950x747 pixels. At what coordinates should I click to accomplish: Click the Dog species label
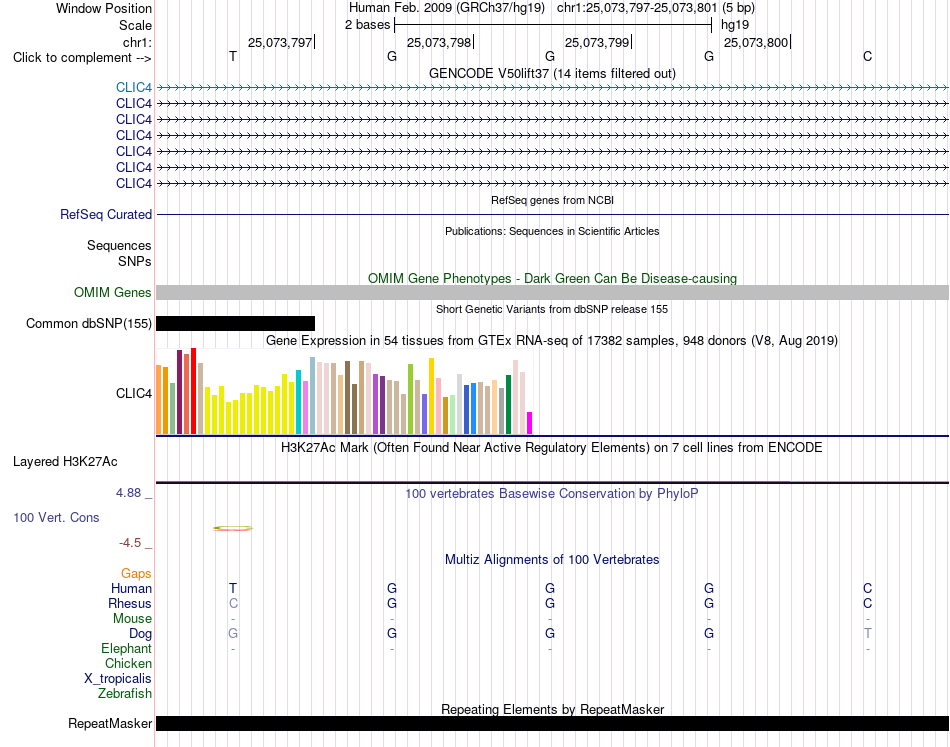140,634
